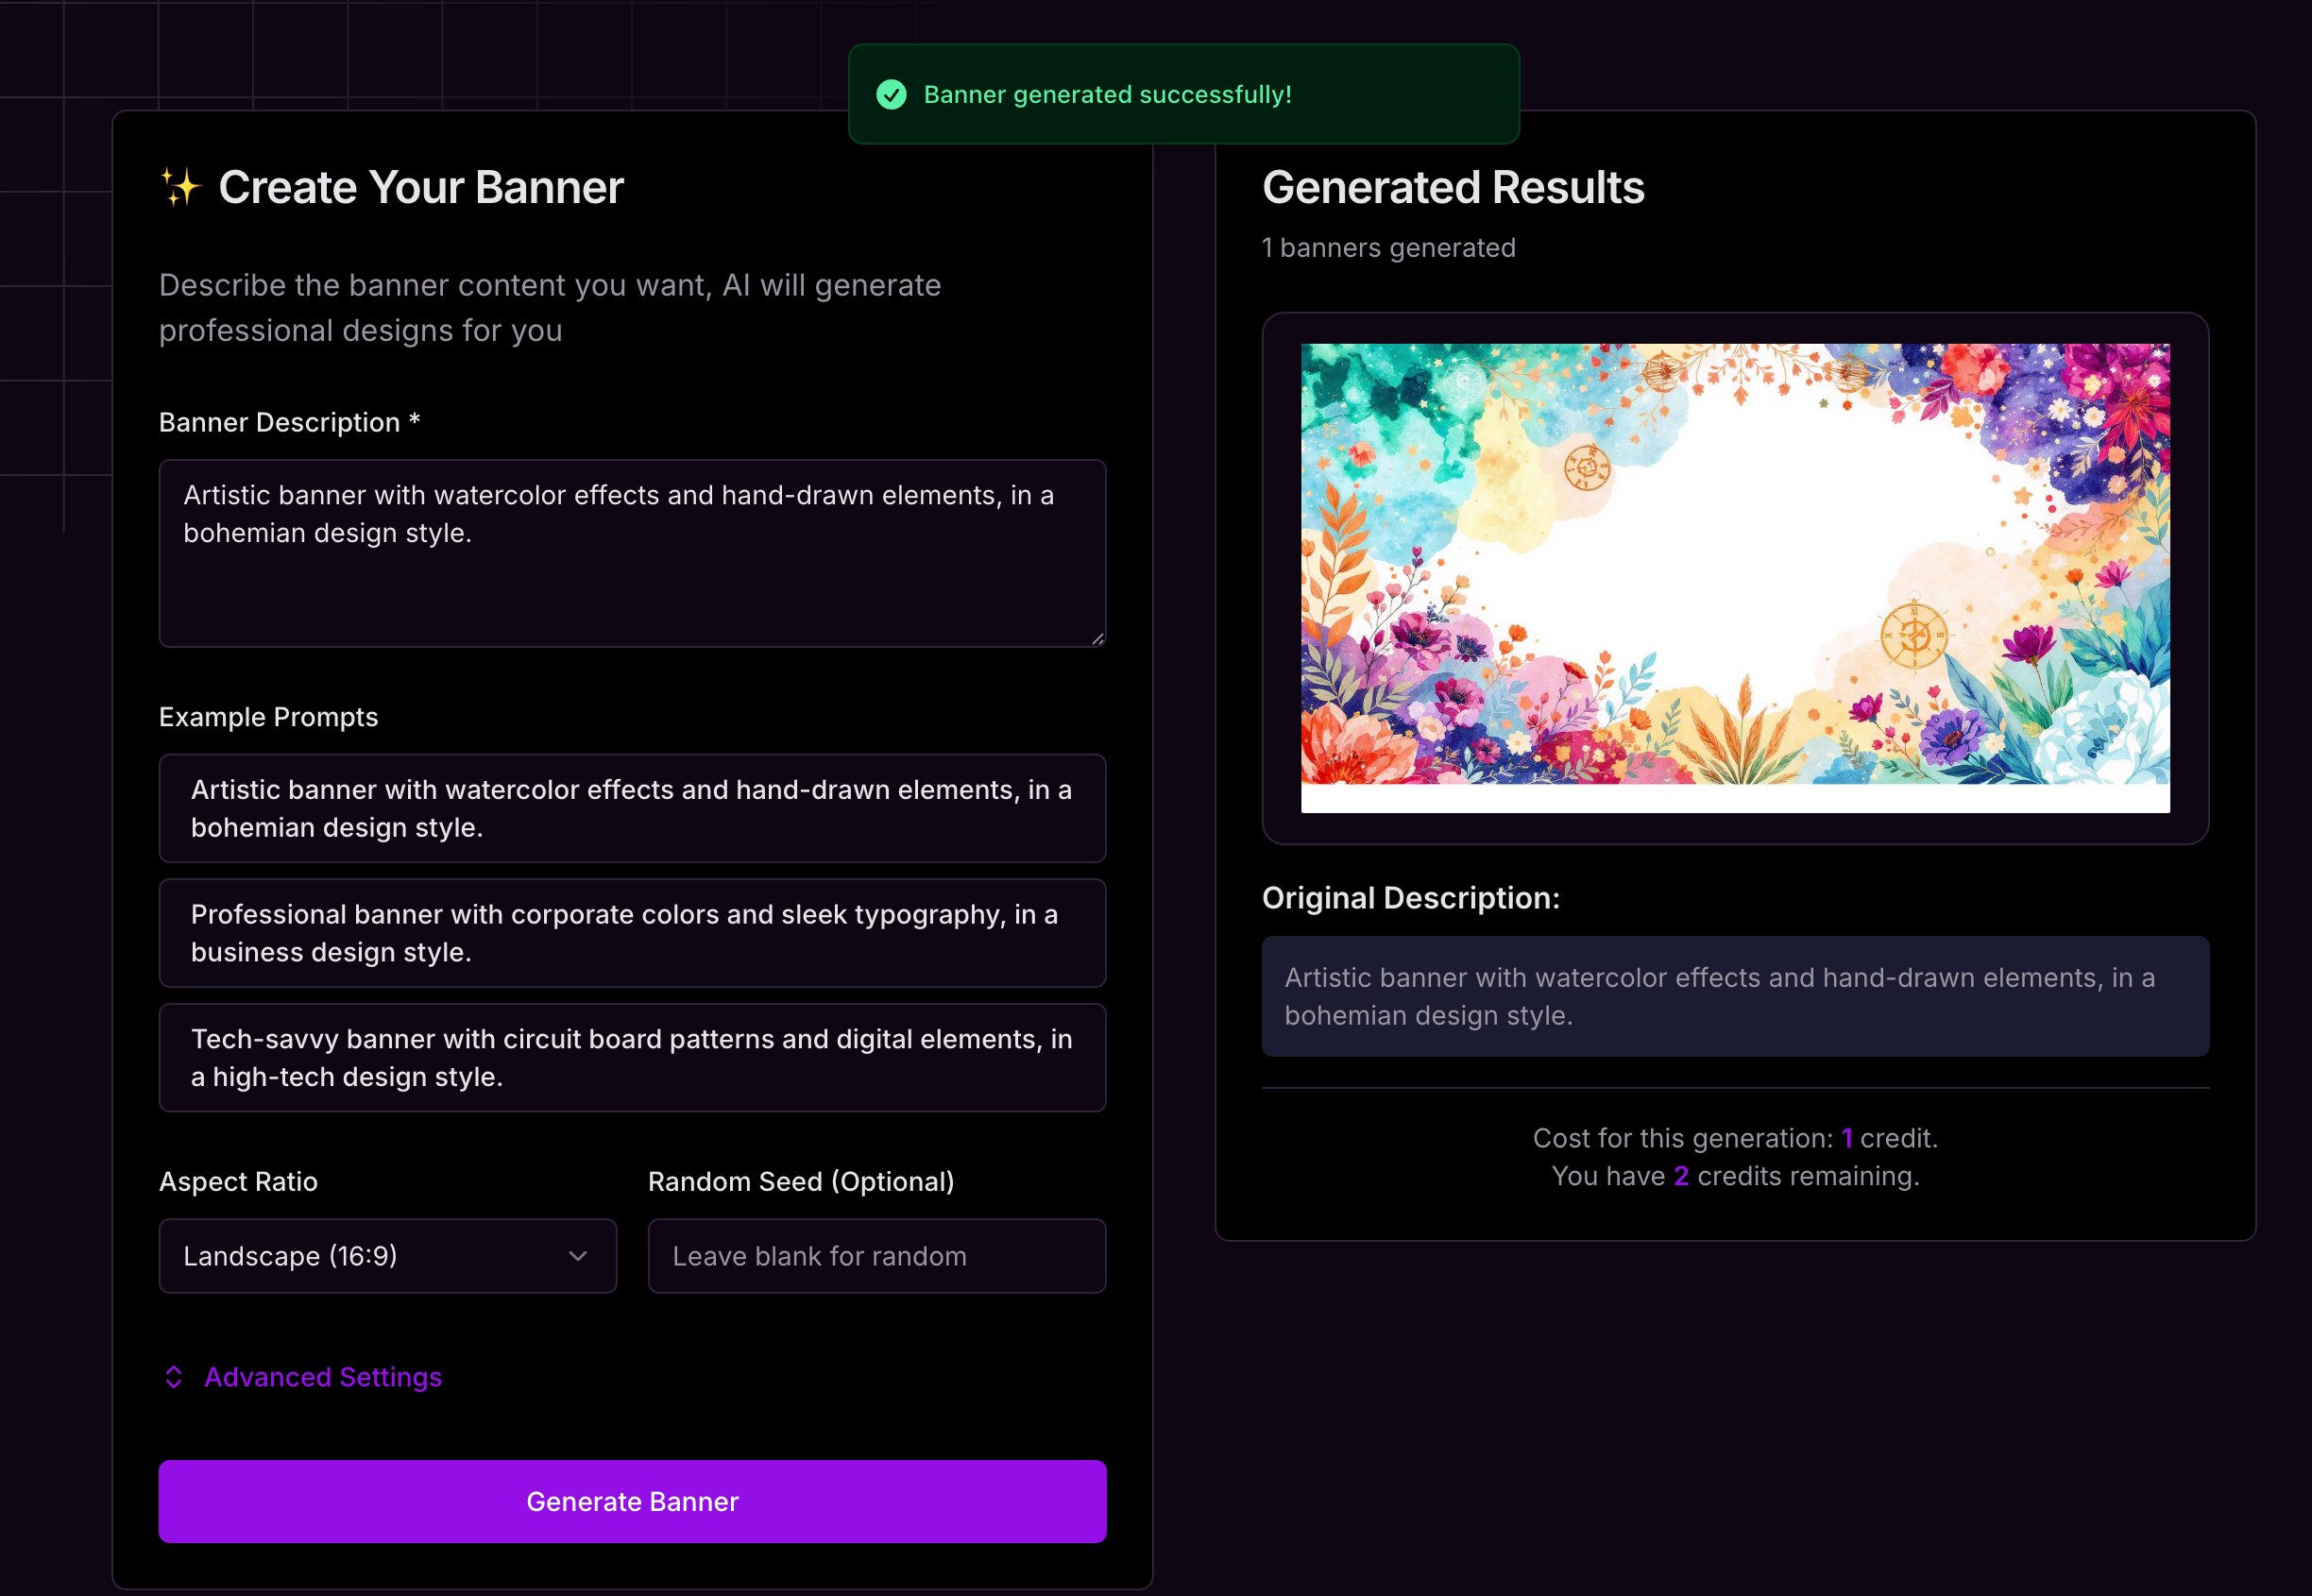Click the 'Random Seed (Optional)' label

click(x=801, y=1181)
